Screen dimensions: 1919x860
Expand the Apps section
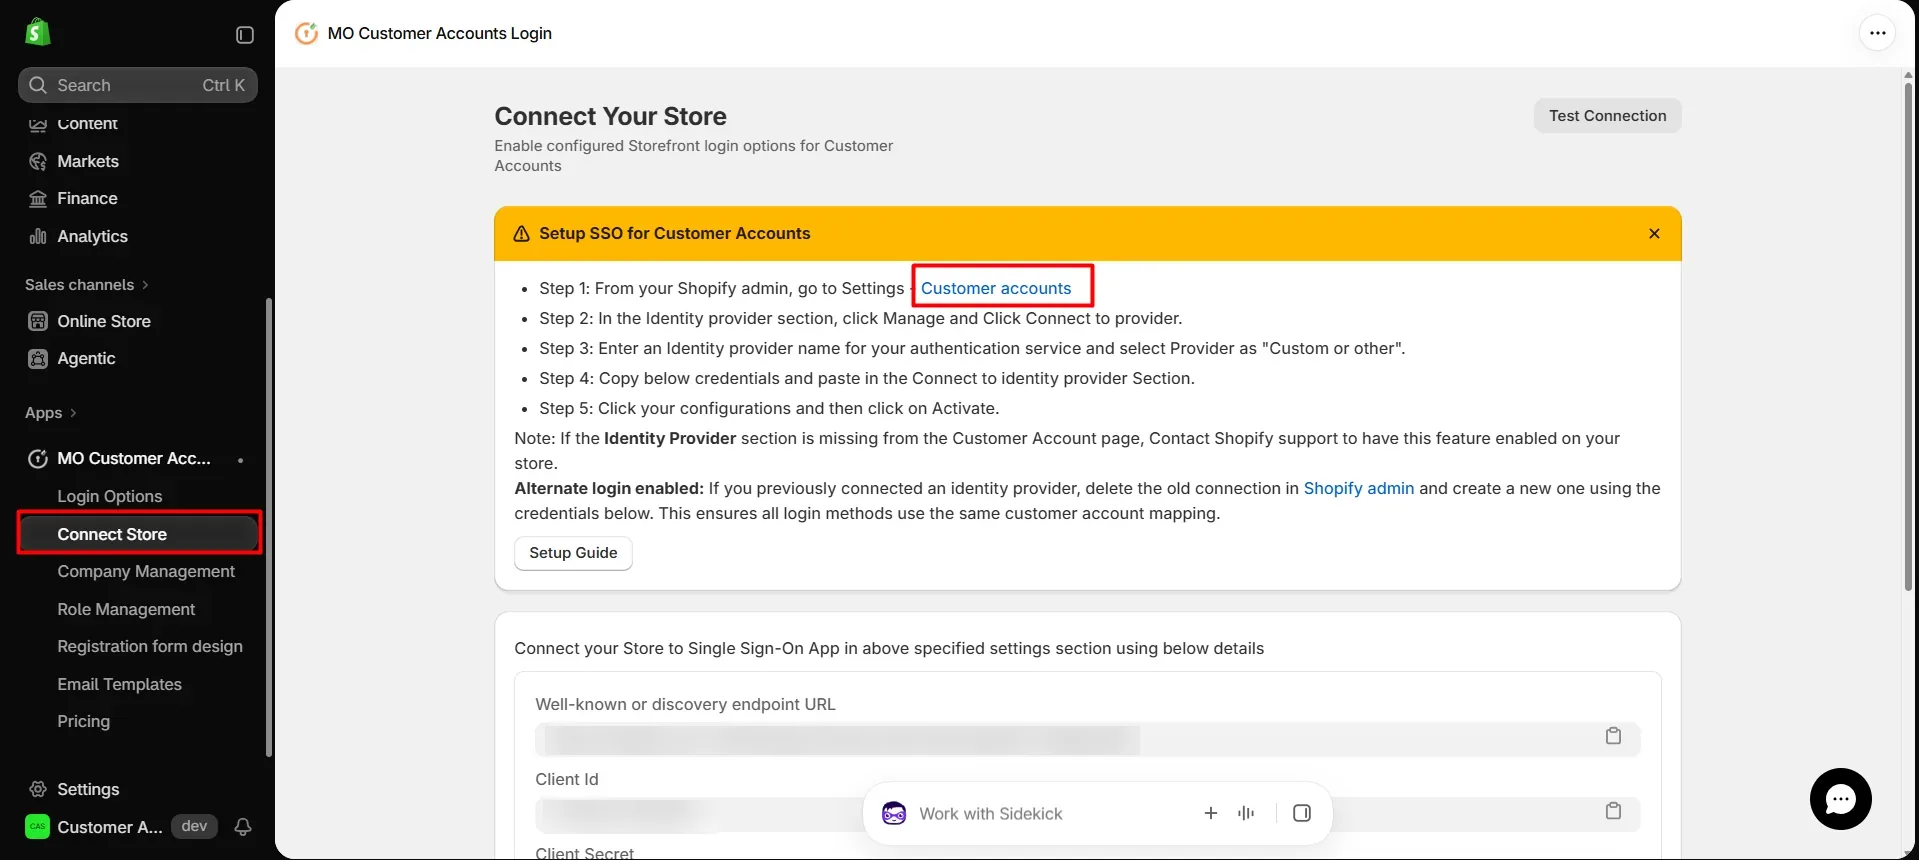[x=51, y=413]
